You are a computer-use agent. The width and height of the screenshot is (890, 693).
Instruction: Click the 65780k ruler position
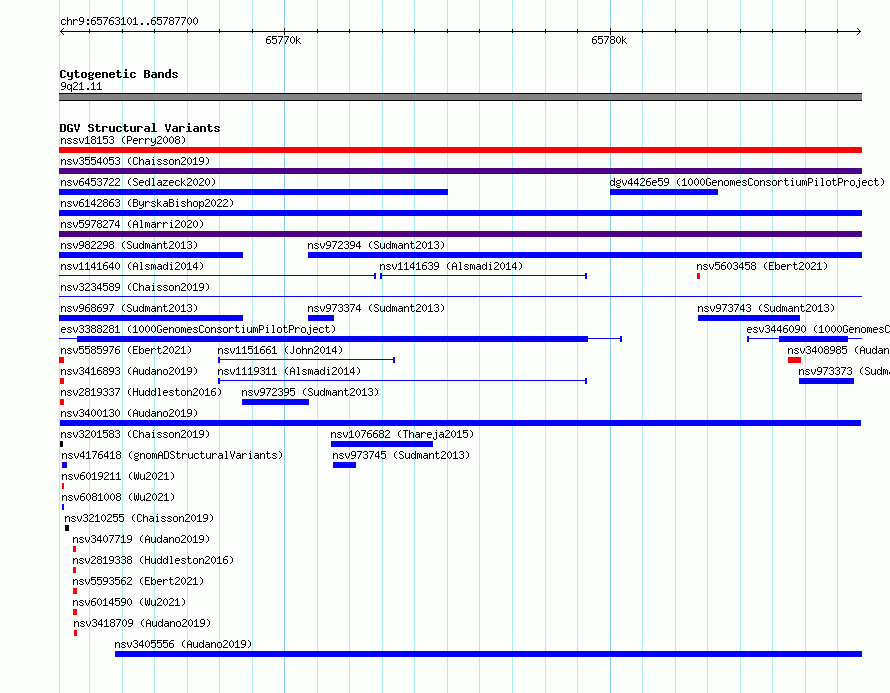[609, 40]
